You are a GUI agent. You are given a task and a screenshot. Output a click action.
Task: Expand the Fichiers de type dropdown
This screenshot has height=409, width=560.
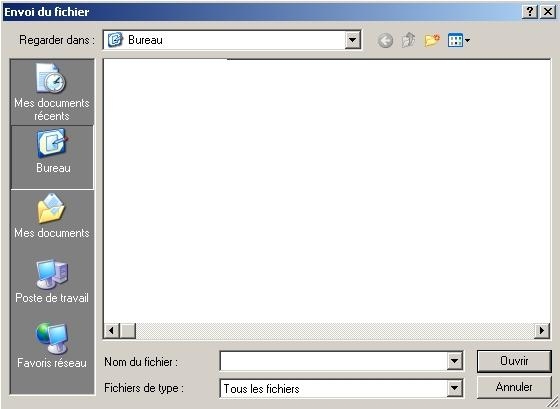click(455, 388)
